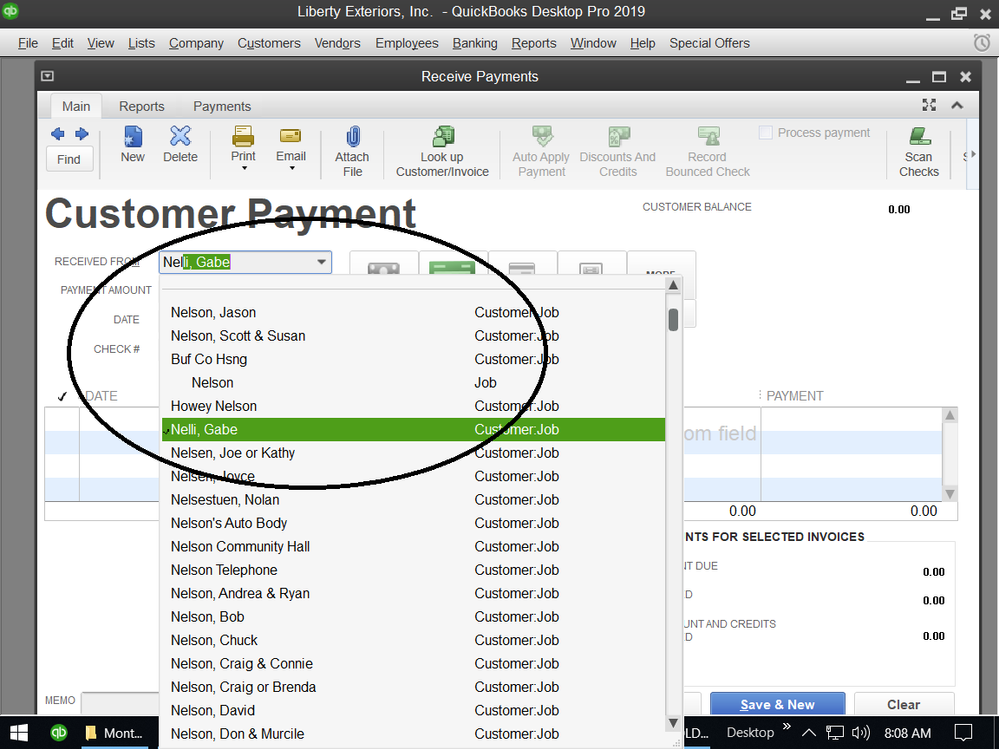Viewport: 999px width, 749px height.
Task: Select the cash payment method icon
Action: coord(384,268)
